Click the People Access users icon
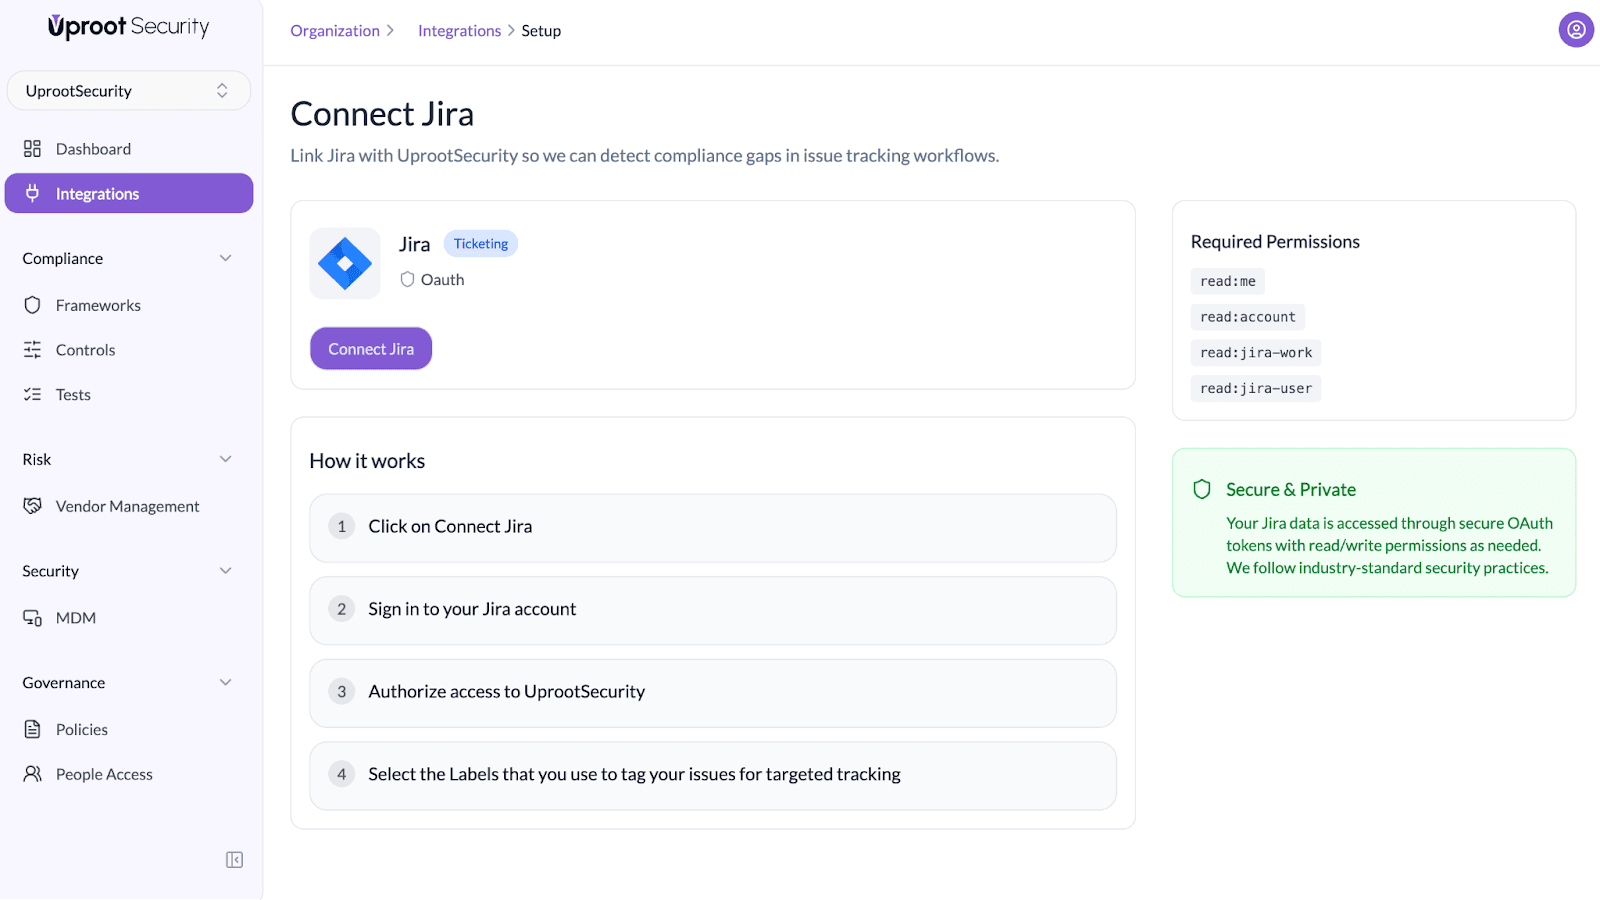The width and height of the screenshot is (1600, 900). 32,774
